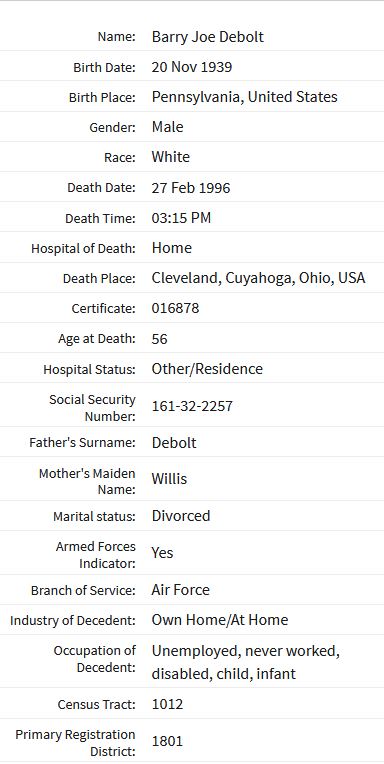The image size is (384, 764).
Task: Click Pennsylvania, United States birth place
Action: pos(244,97)
